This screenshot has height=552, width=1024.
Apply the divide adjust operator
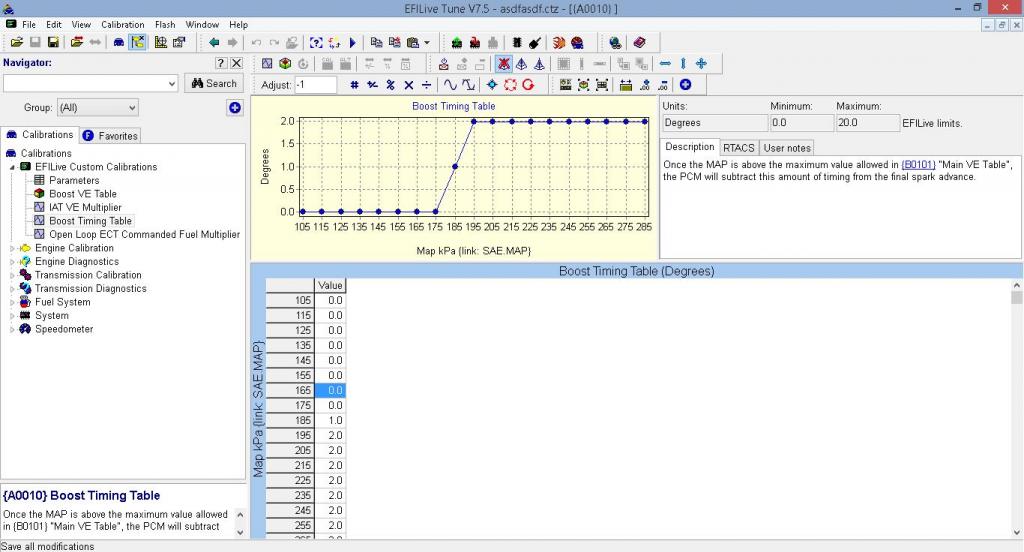(426, 85)
